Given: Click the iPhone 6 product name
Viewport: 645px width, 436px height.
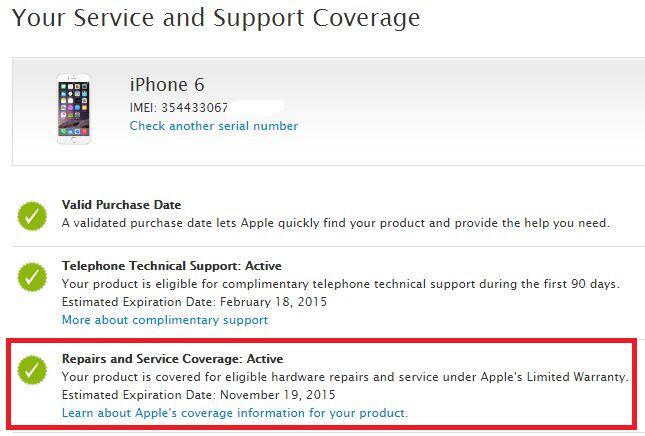Looking at the screenshot, I should coord(167,85).
